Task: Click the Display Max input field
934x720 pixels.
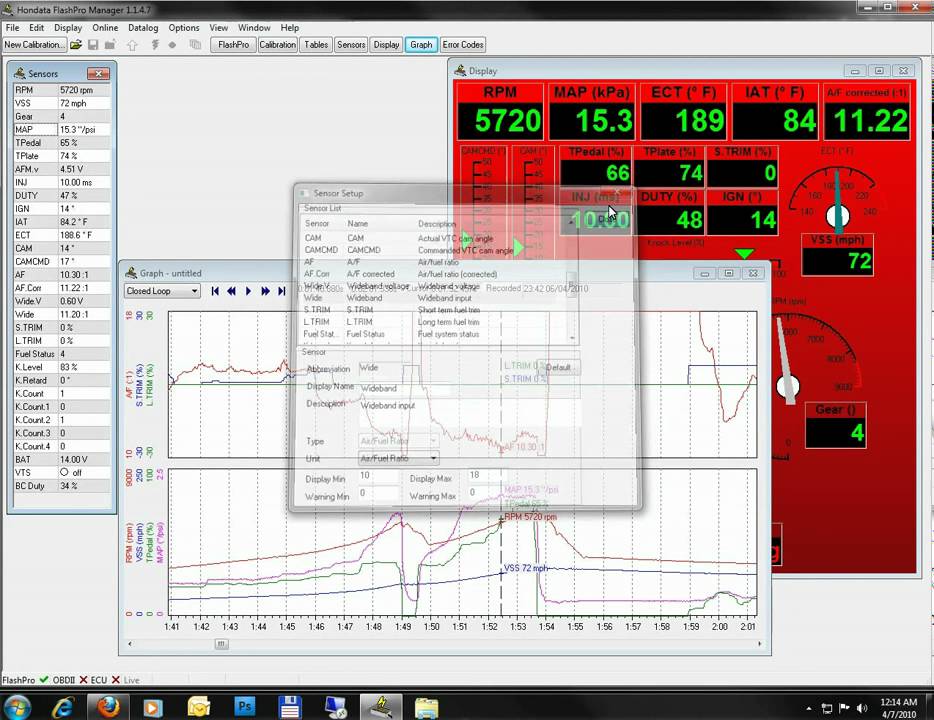Action: click(487, 476)
